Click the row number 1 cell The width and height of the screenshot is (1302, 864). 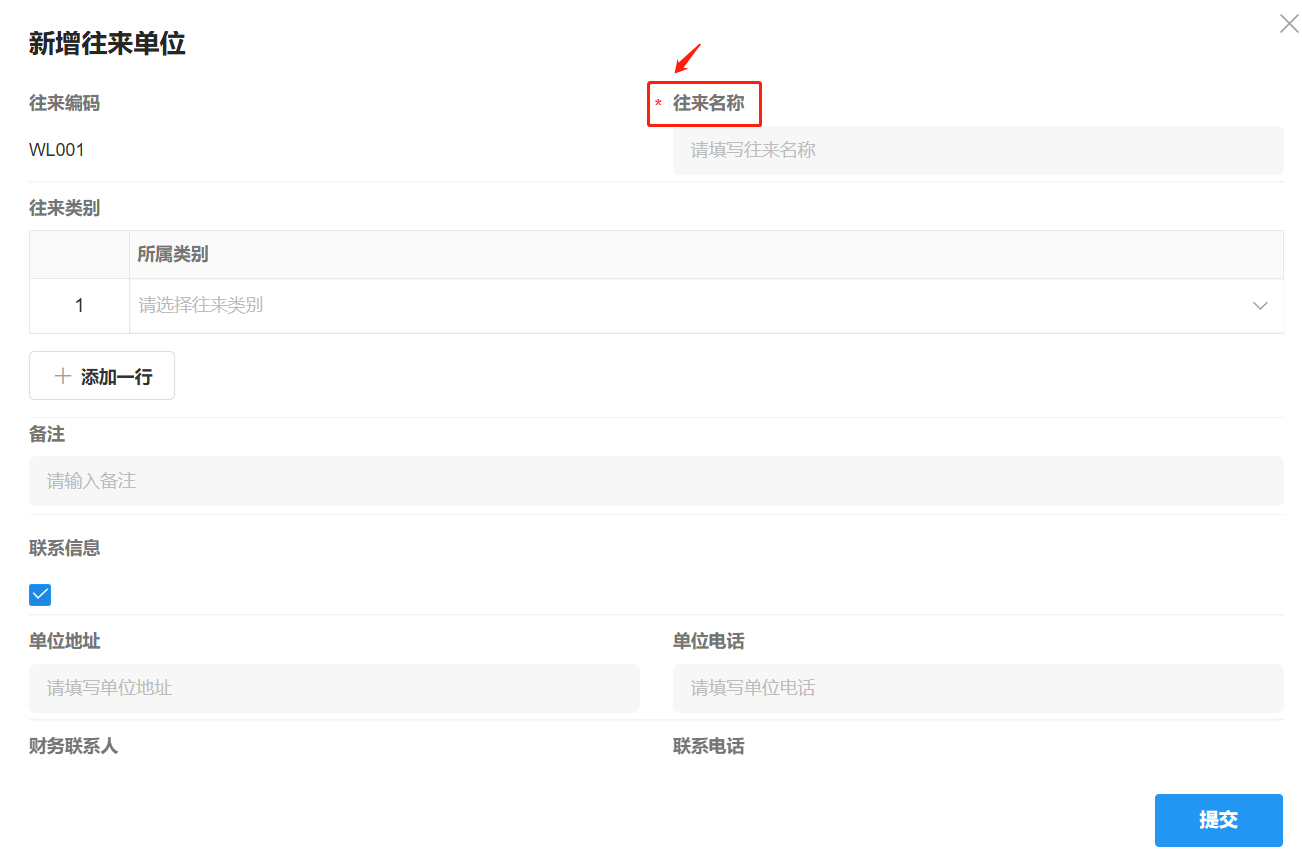point(79,305)
